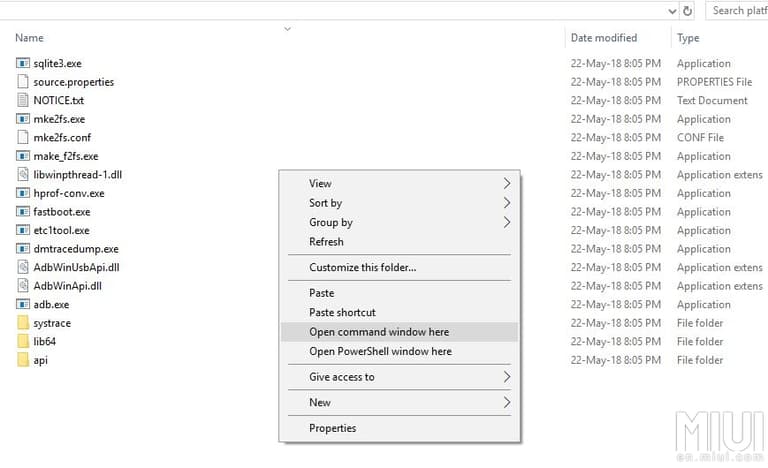768x468 pixels.
Task: Click the sqlite3.exe file icon
Action: [24, 63]
